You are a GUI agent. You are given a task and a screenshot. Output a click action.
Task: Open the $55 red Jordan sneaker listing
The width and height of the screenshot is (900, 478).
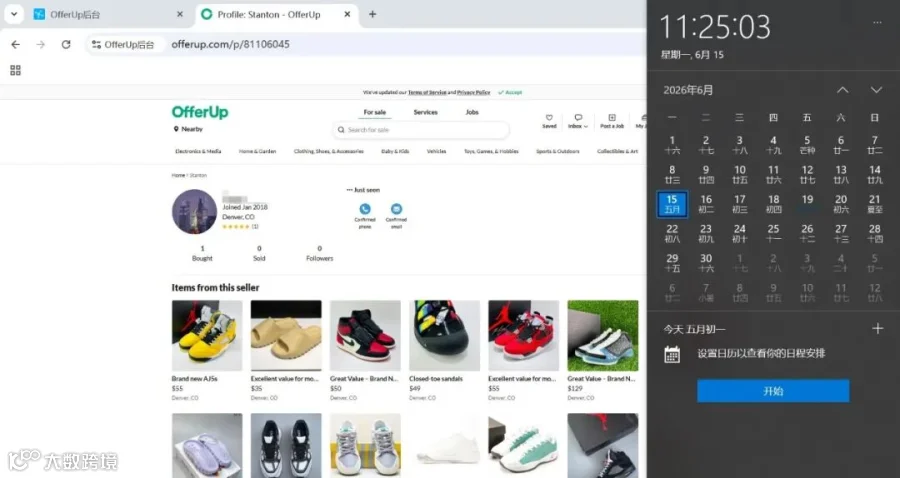523,336
